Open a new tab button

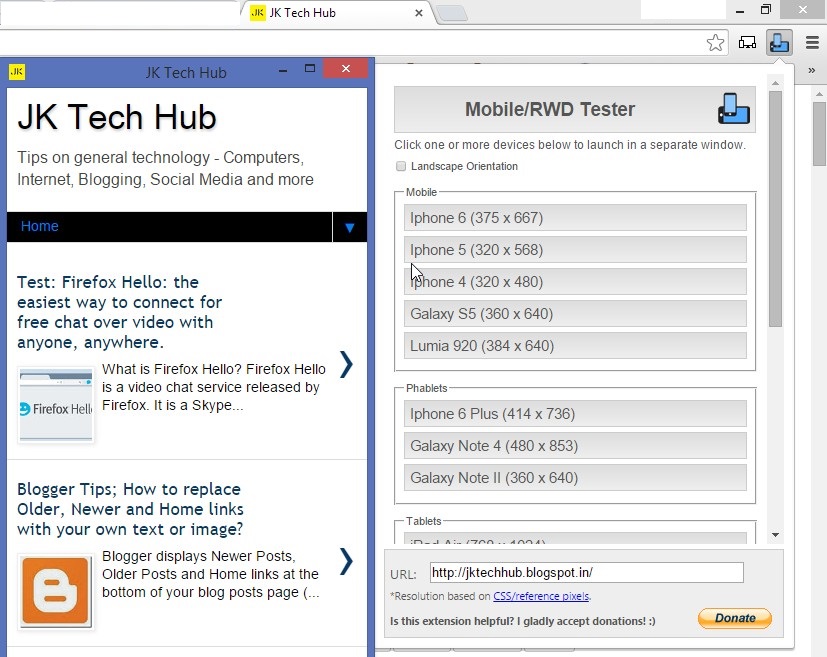coord(453,13)
